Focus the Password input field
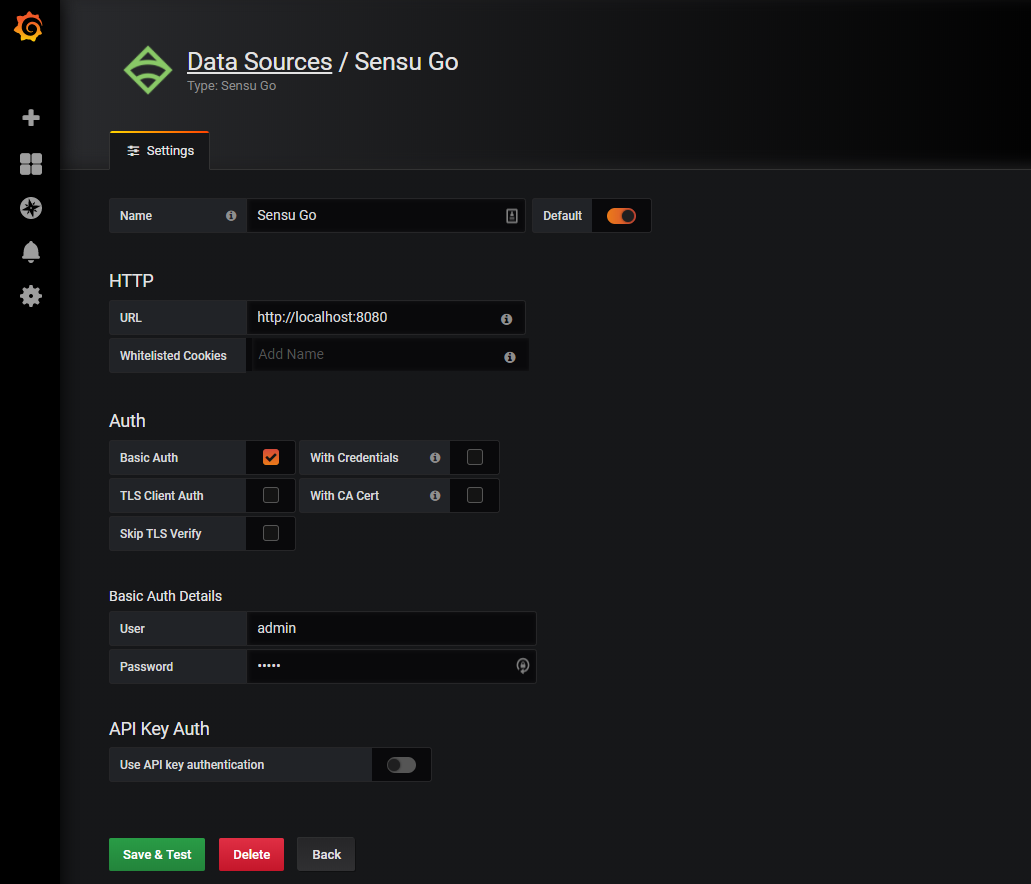This screenshot has width=1031, height=884. coord(391,667)
